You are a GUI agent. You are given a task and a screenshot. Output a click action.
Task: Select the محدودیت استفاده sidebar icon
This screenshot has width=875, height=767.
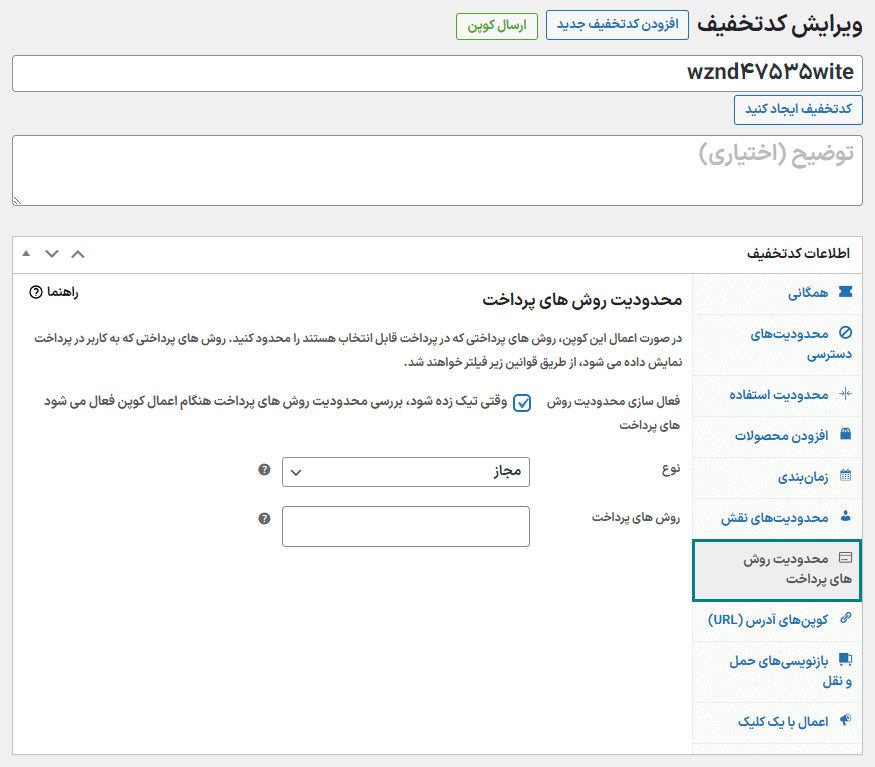point(847,391)
